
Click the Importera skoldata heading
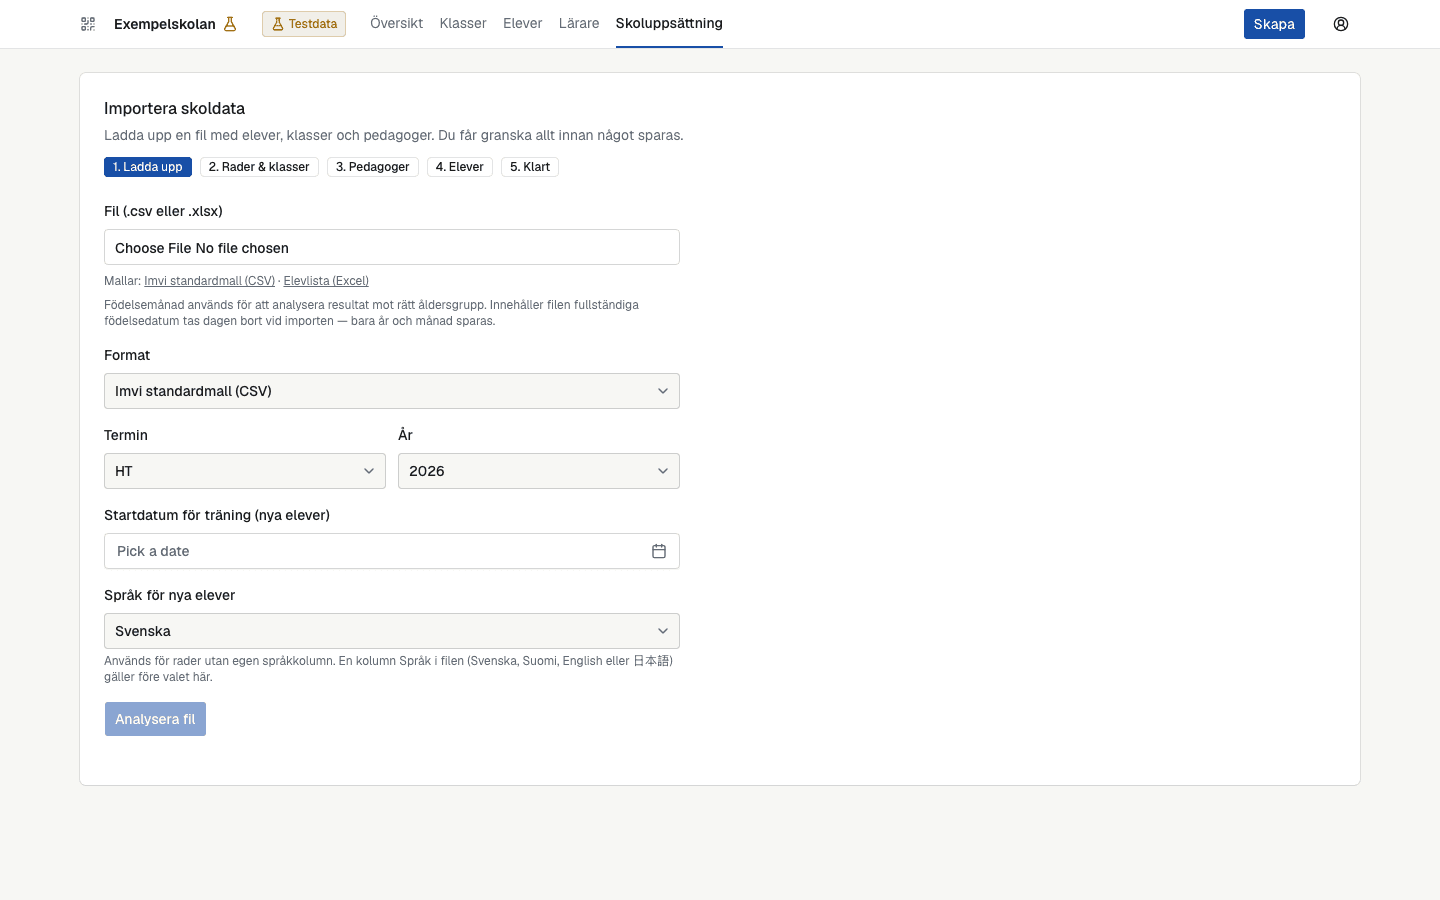point(174,108)
